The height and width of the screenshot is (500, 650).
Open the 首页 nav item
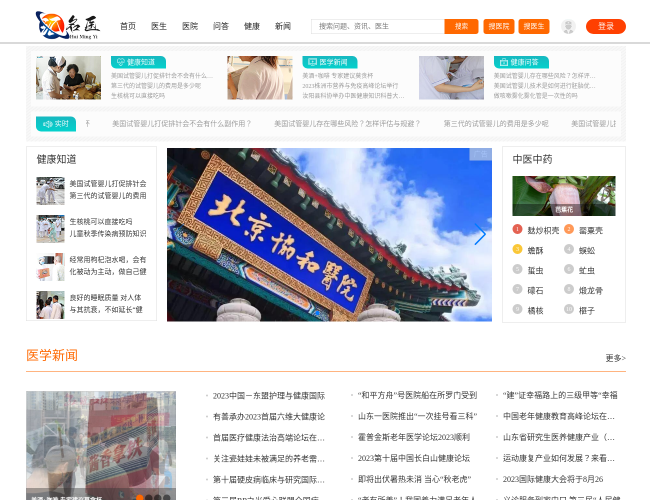[128, 26]
